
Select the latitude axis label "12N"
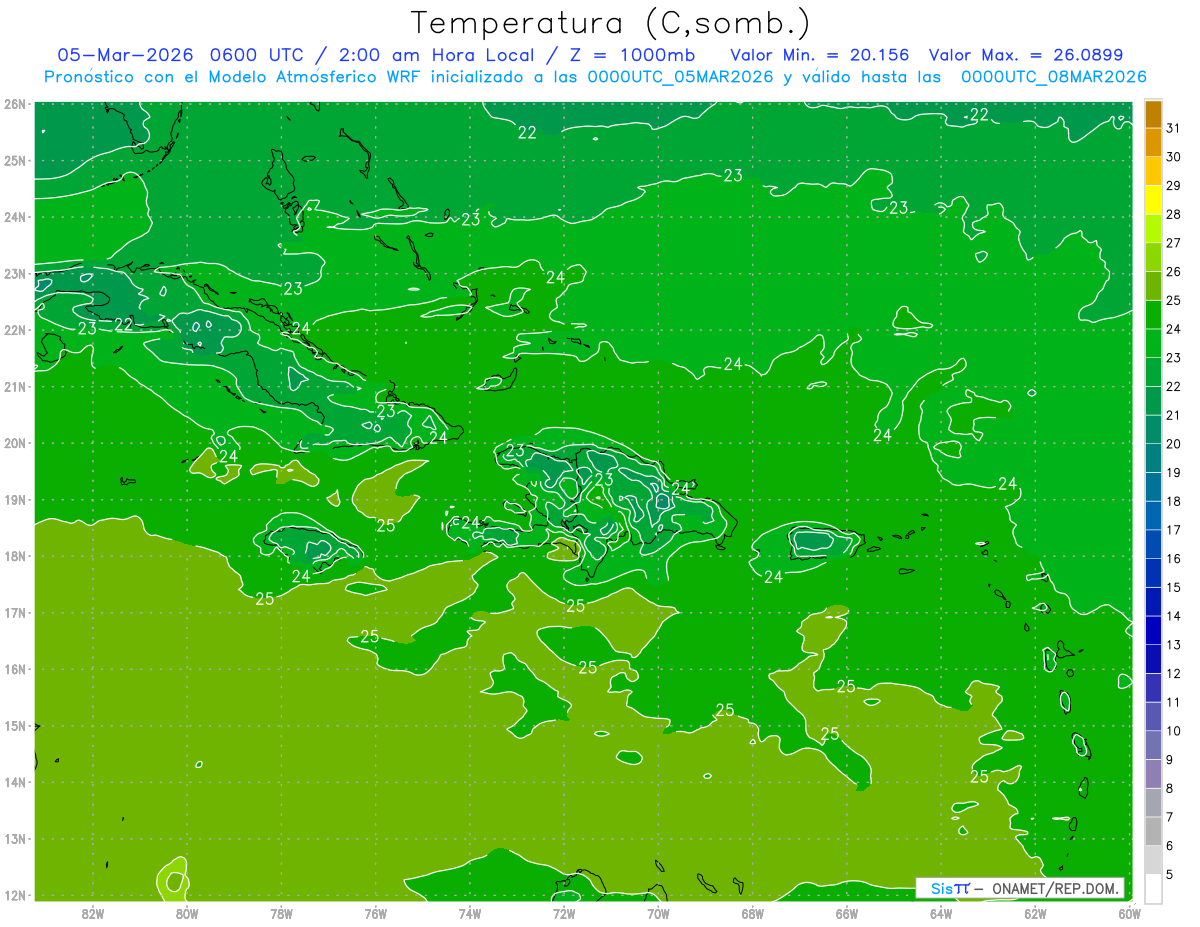click(x=15, y=895)
